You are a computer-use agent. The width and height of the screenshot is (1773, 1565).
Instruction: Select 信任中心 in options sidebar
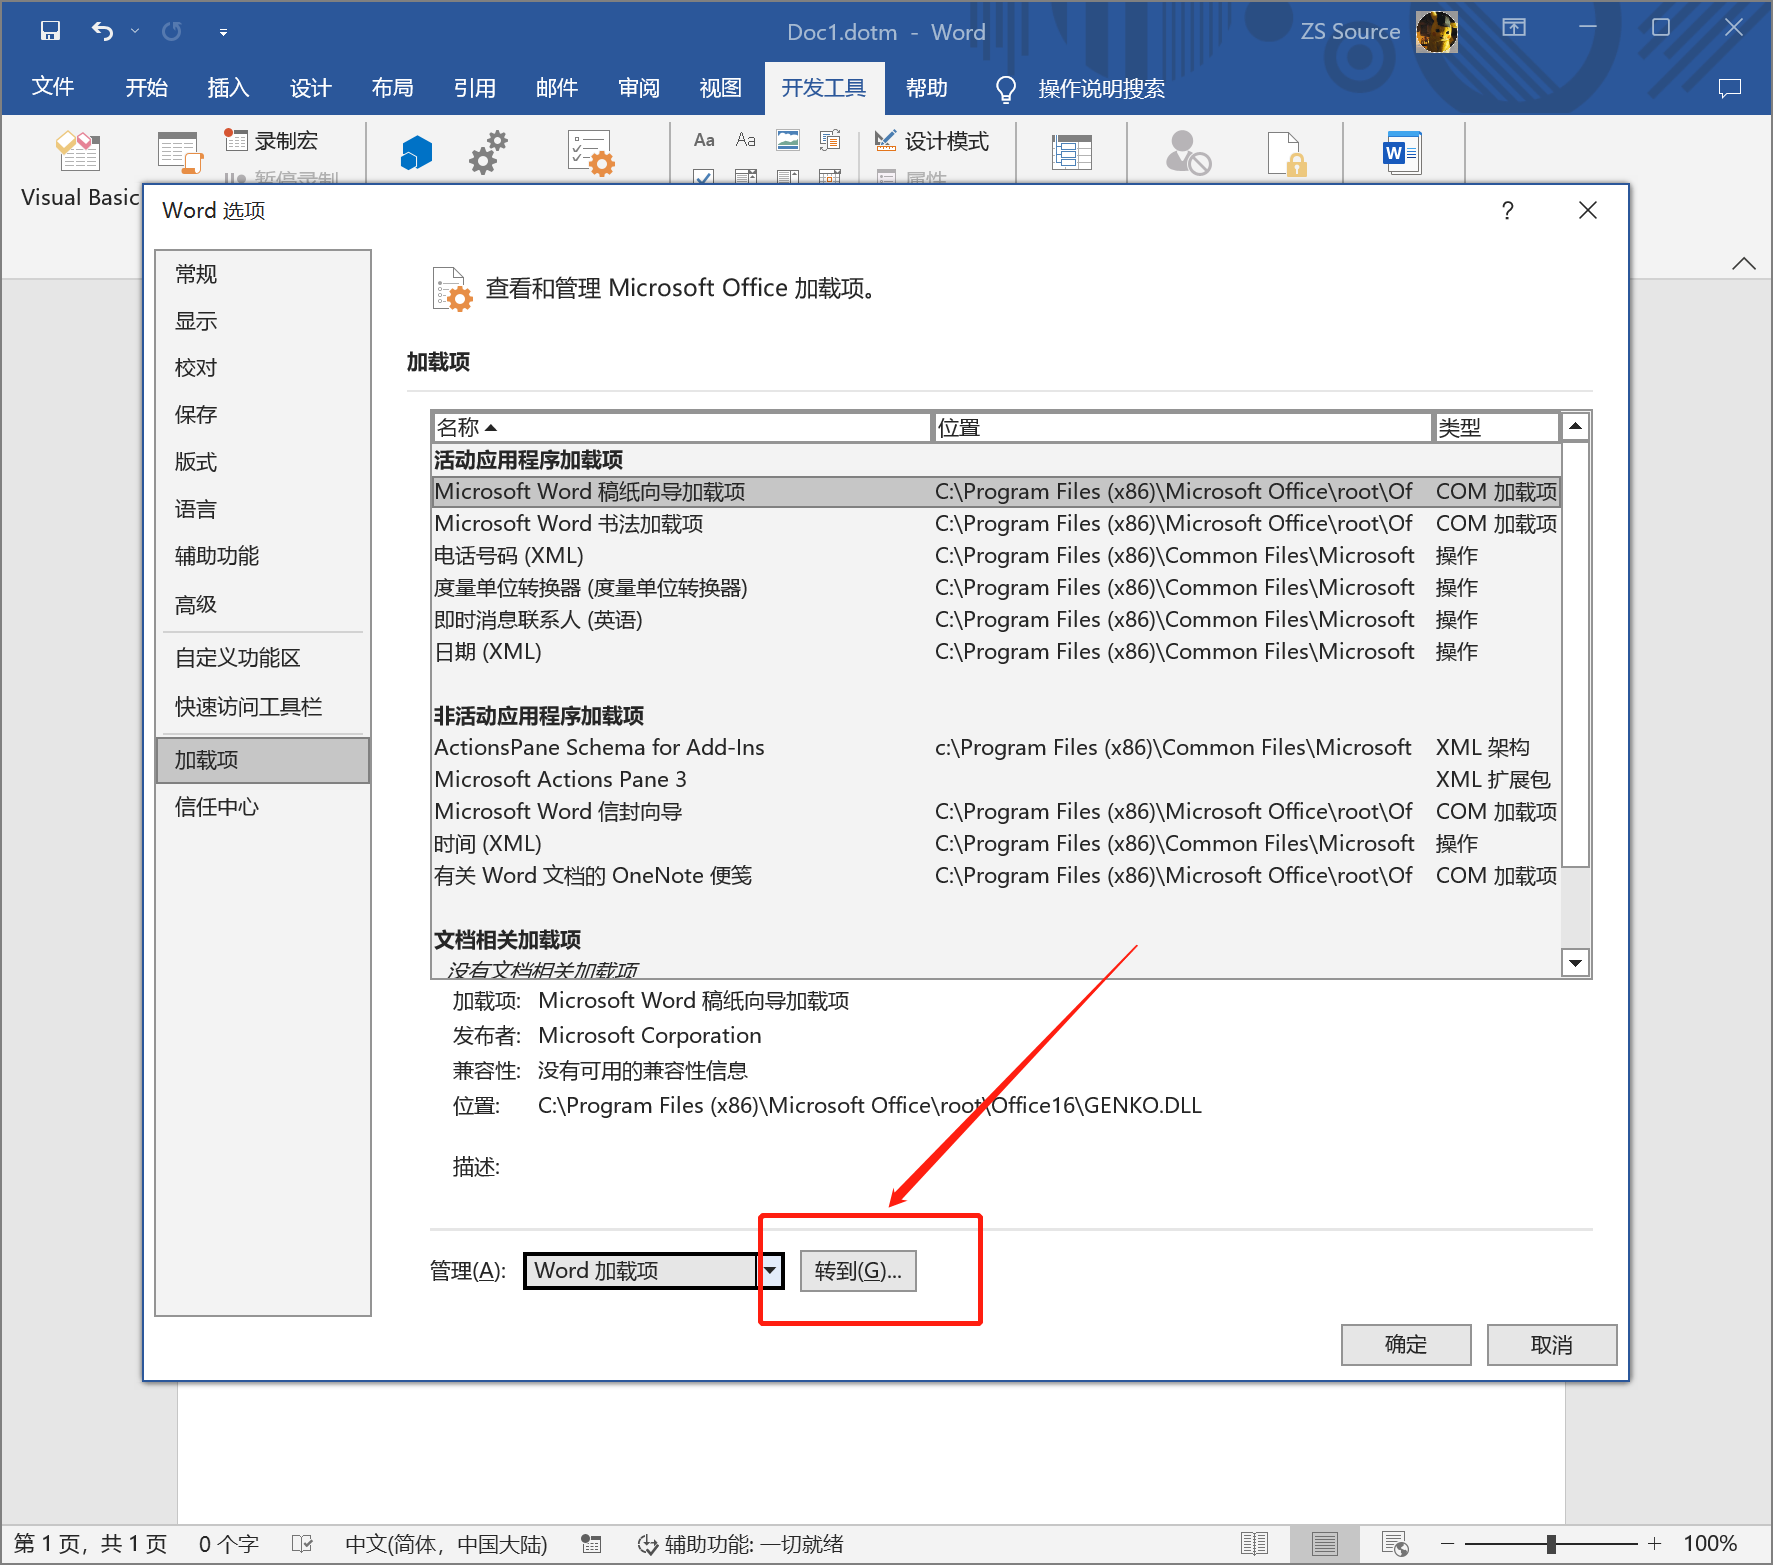[217, 807]
